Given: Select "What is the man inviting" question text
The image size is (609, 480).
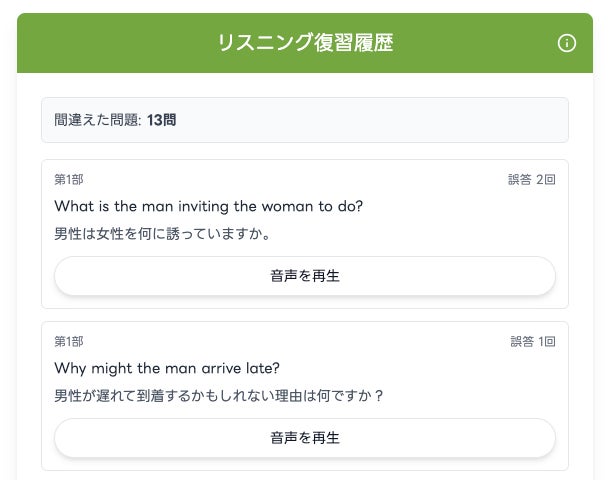Looking at the screenshot, I should (x=208, y=206).
